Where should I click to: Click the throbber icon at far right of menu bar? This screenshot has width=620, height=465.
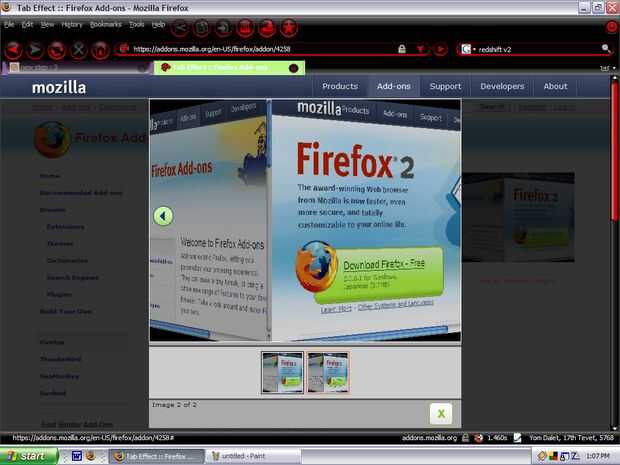(x=612, y=27)
